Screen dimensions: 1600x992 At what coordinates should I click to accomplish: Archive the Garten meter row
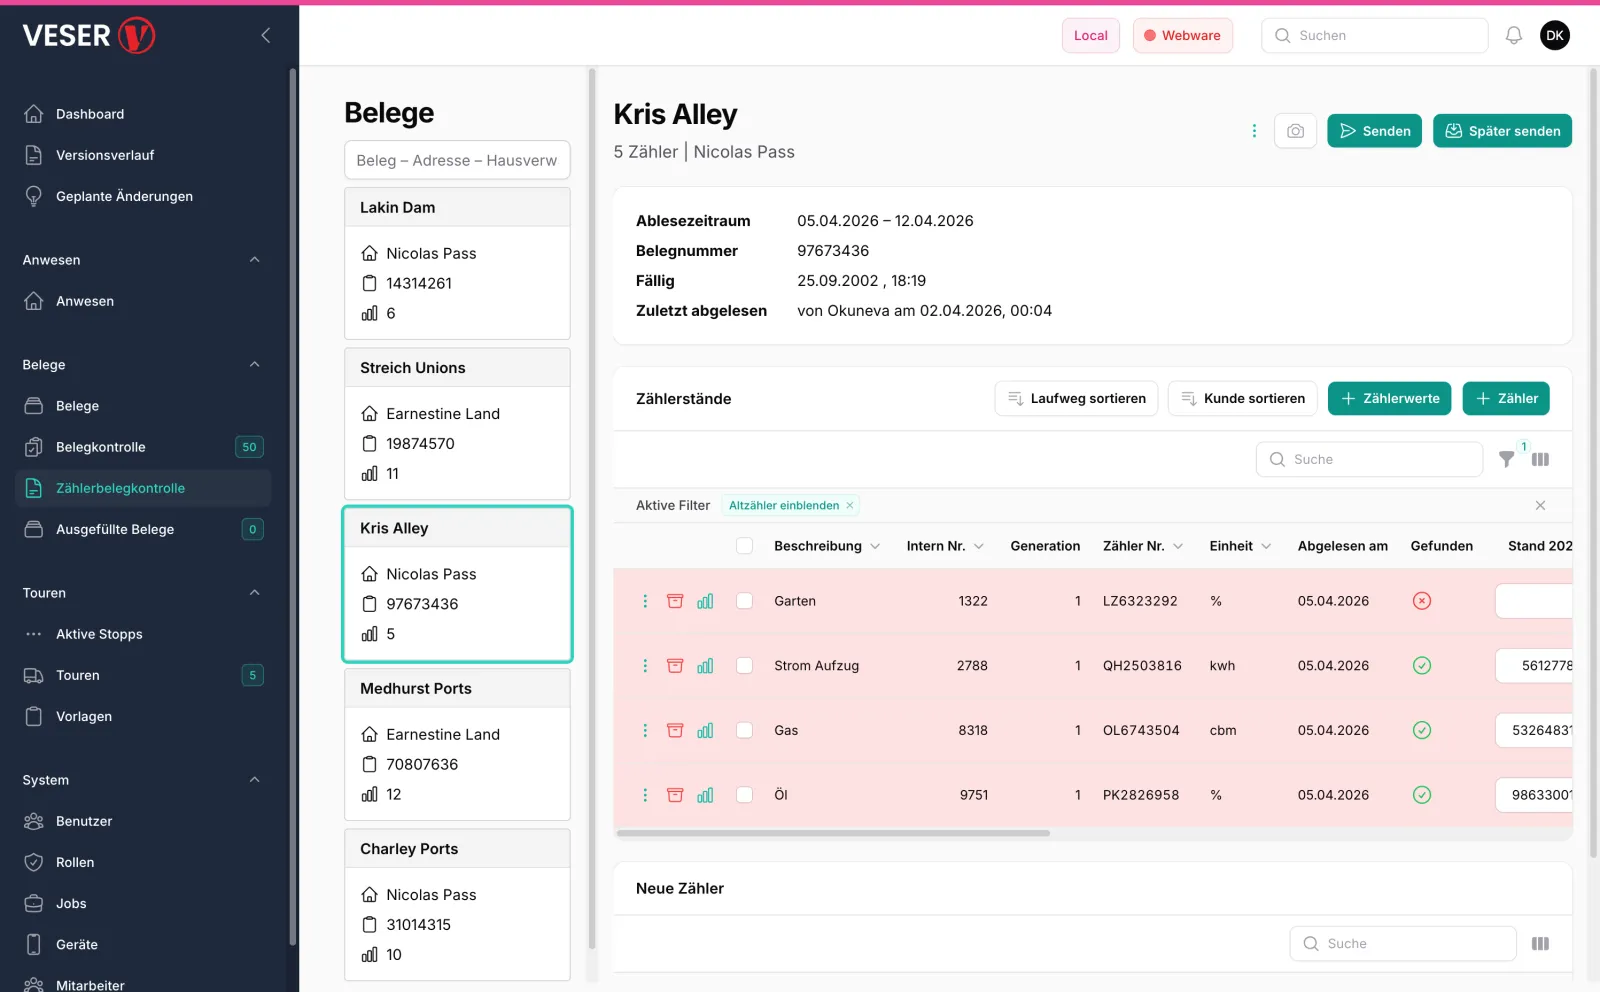pos(675,601)
